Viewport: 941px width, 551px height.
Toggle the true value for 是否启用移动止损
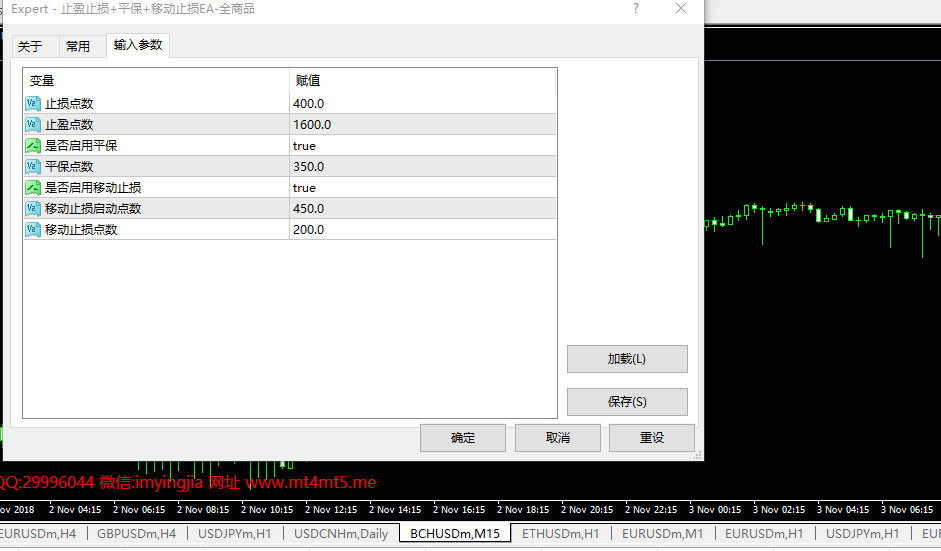point(422,188)
